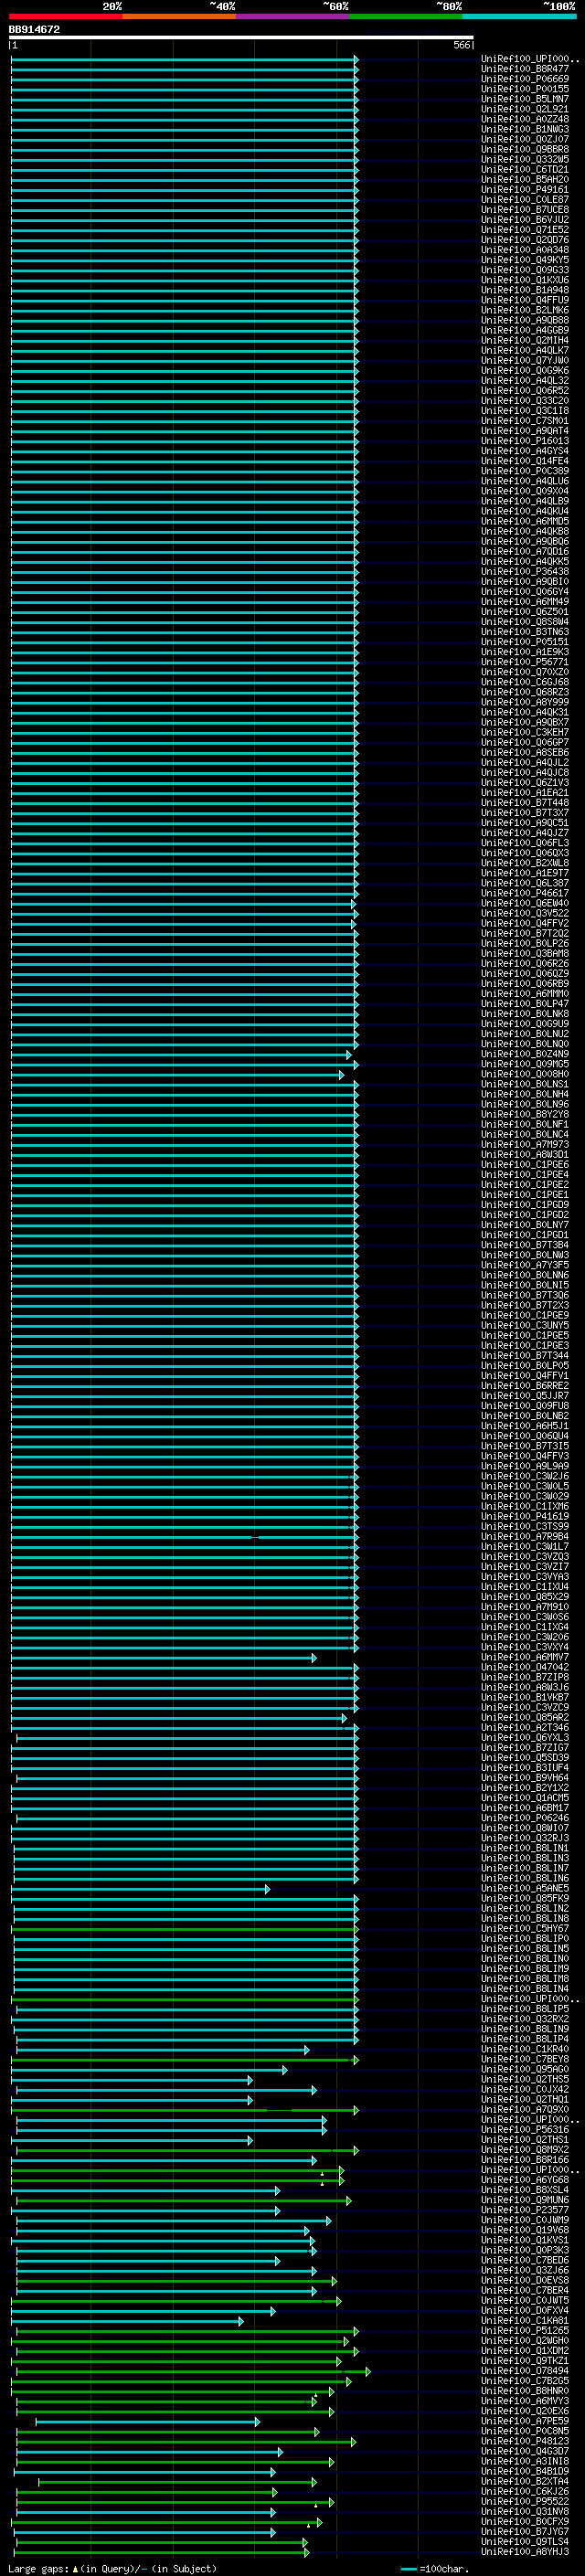The width and height of the screenshot is (585, 2576).
Task: Select hit label UniRef100_P56316
Action: pyautogui.click(x=525, y=2129)
